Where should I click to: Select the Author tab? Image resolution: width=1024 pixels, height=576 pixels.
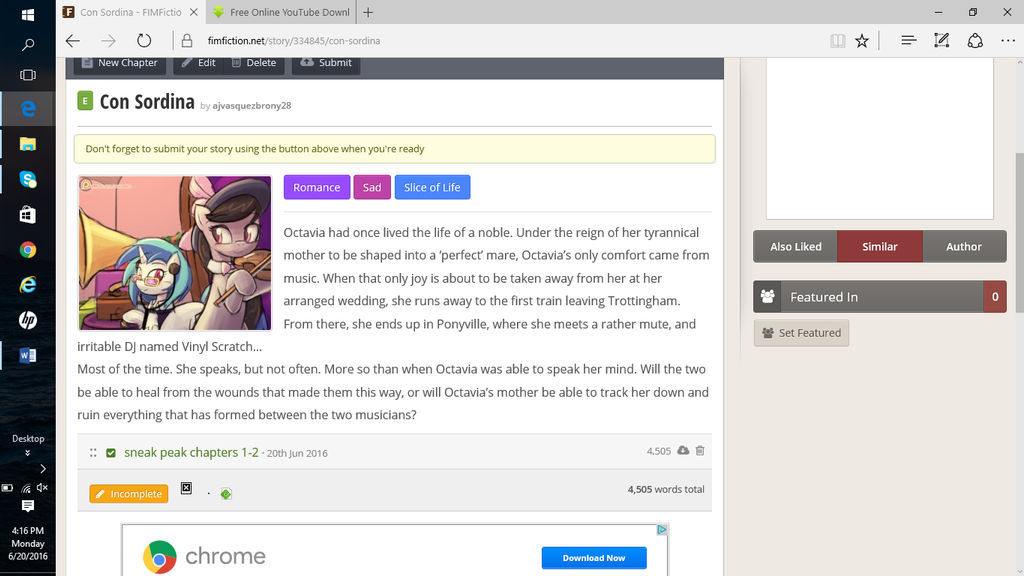[964, 246]
